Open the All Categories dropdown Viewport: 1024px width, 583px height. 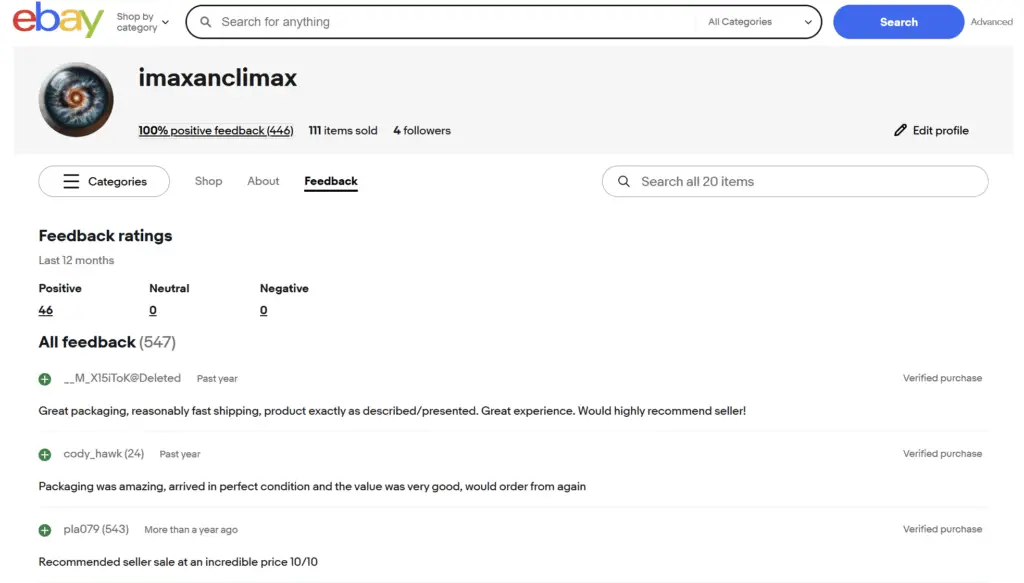point(759,22)
